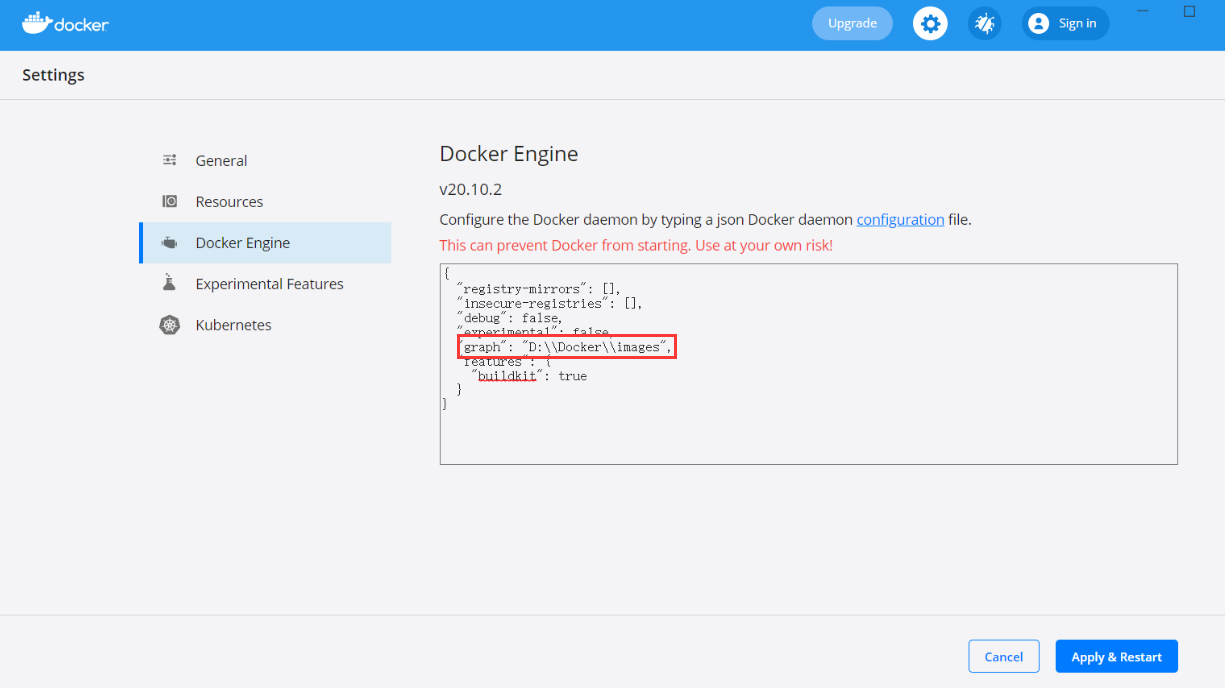Image resolution: width=1225 pixels, height=688 pixels.
Task: Follow the configuration link
Action: tap(900, 219)
